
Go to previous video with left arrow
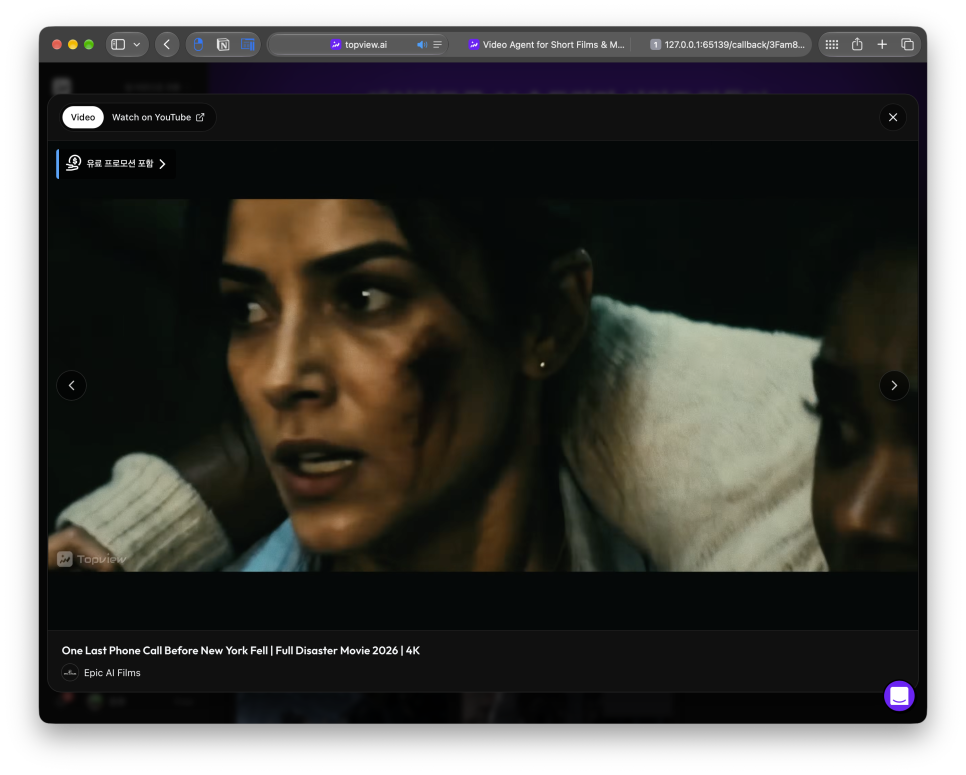coord(71,385)
